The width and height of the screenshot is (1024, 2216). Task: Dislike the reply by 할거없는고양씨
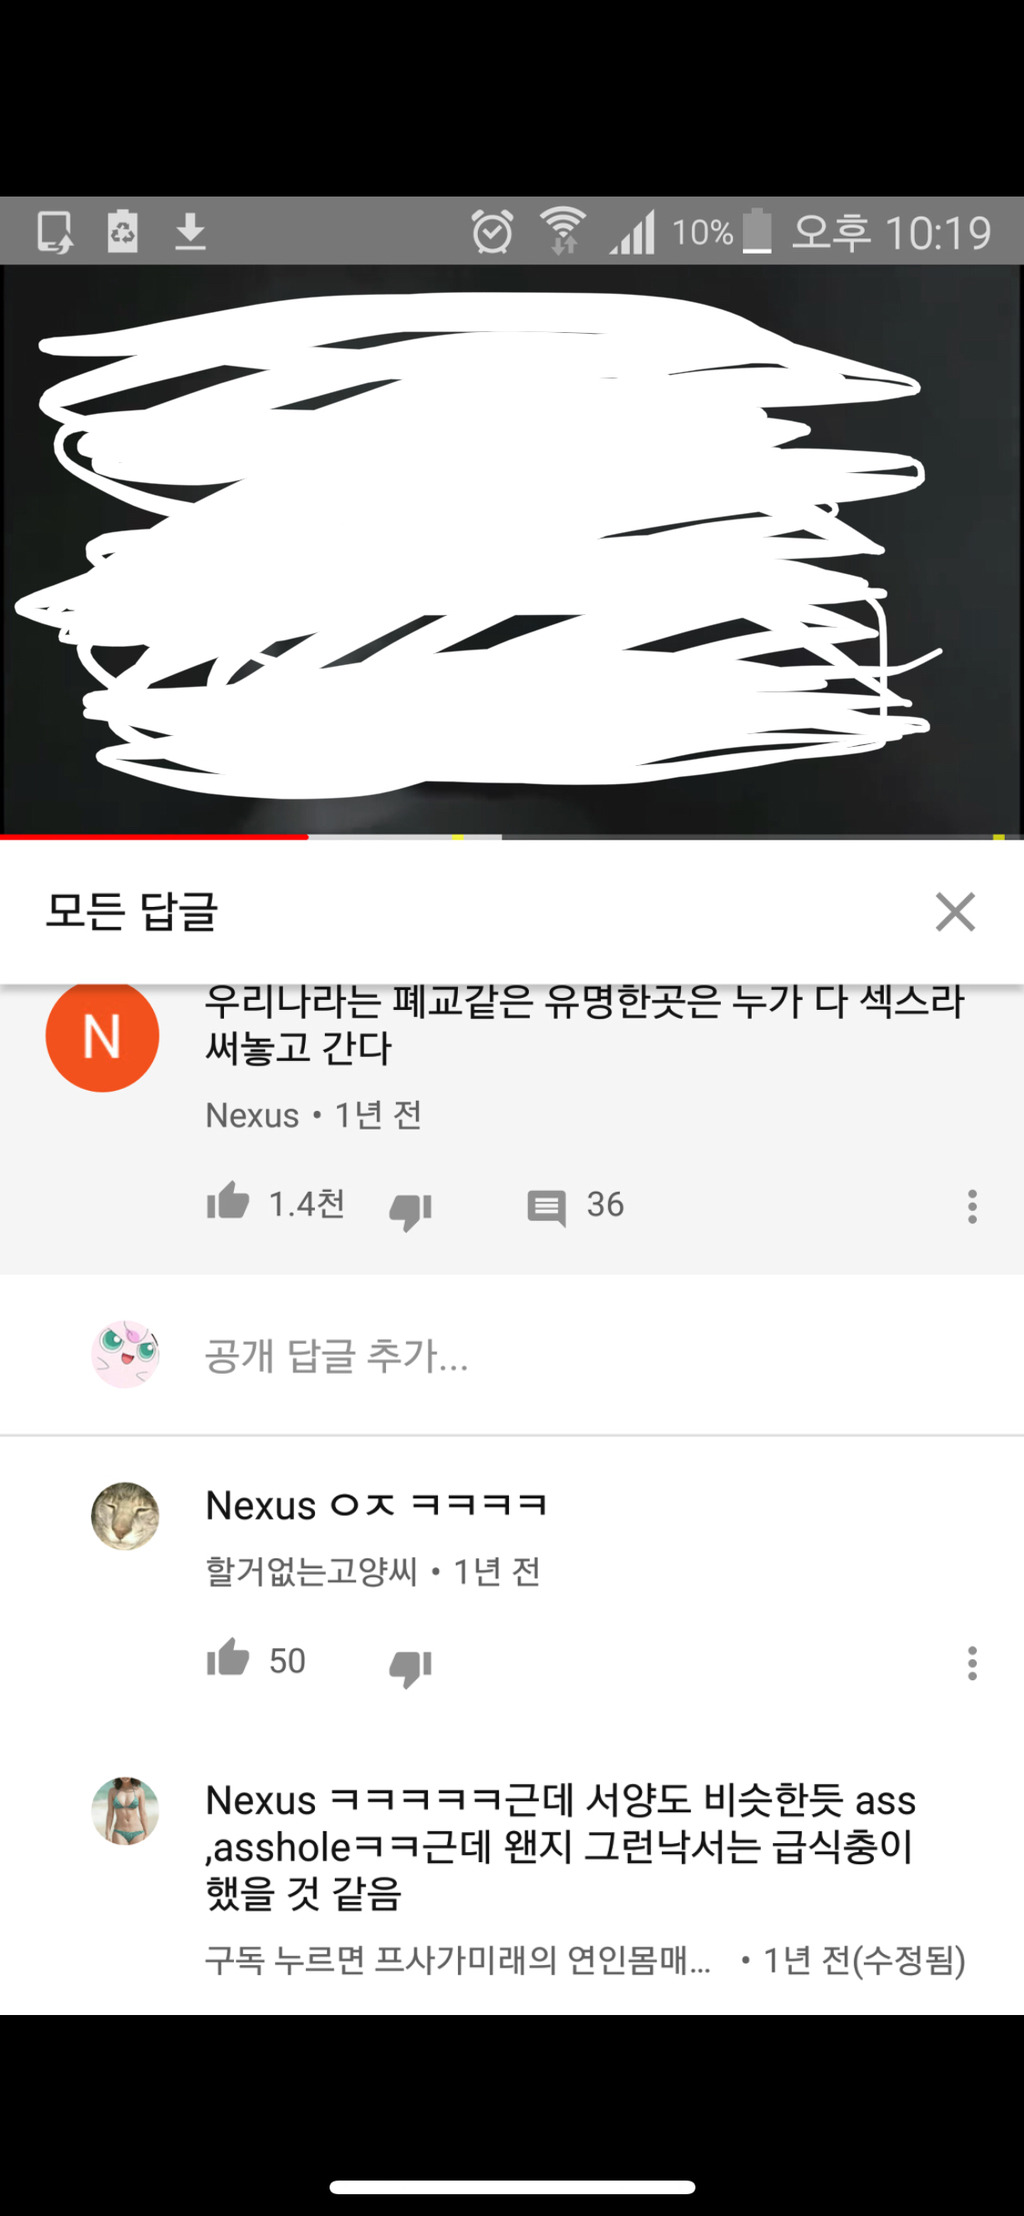(410, 1667)
